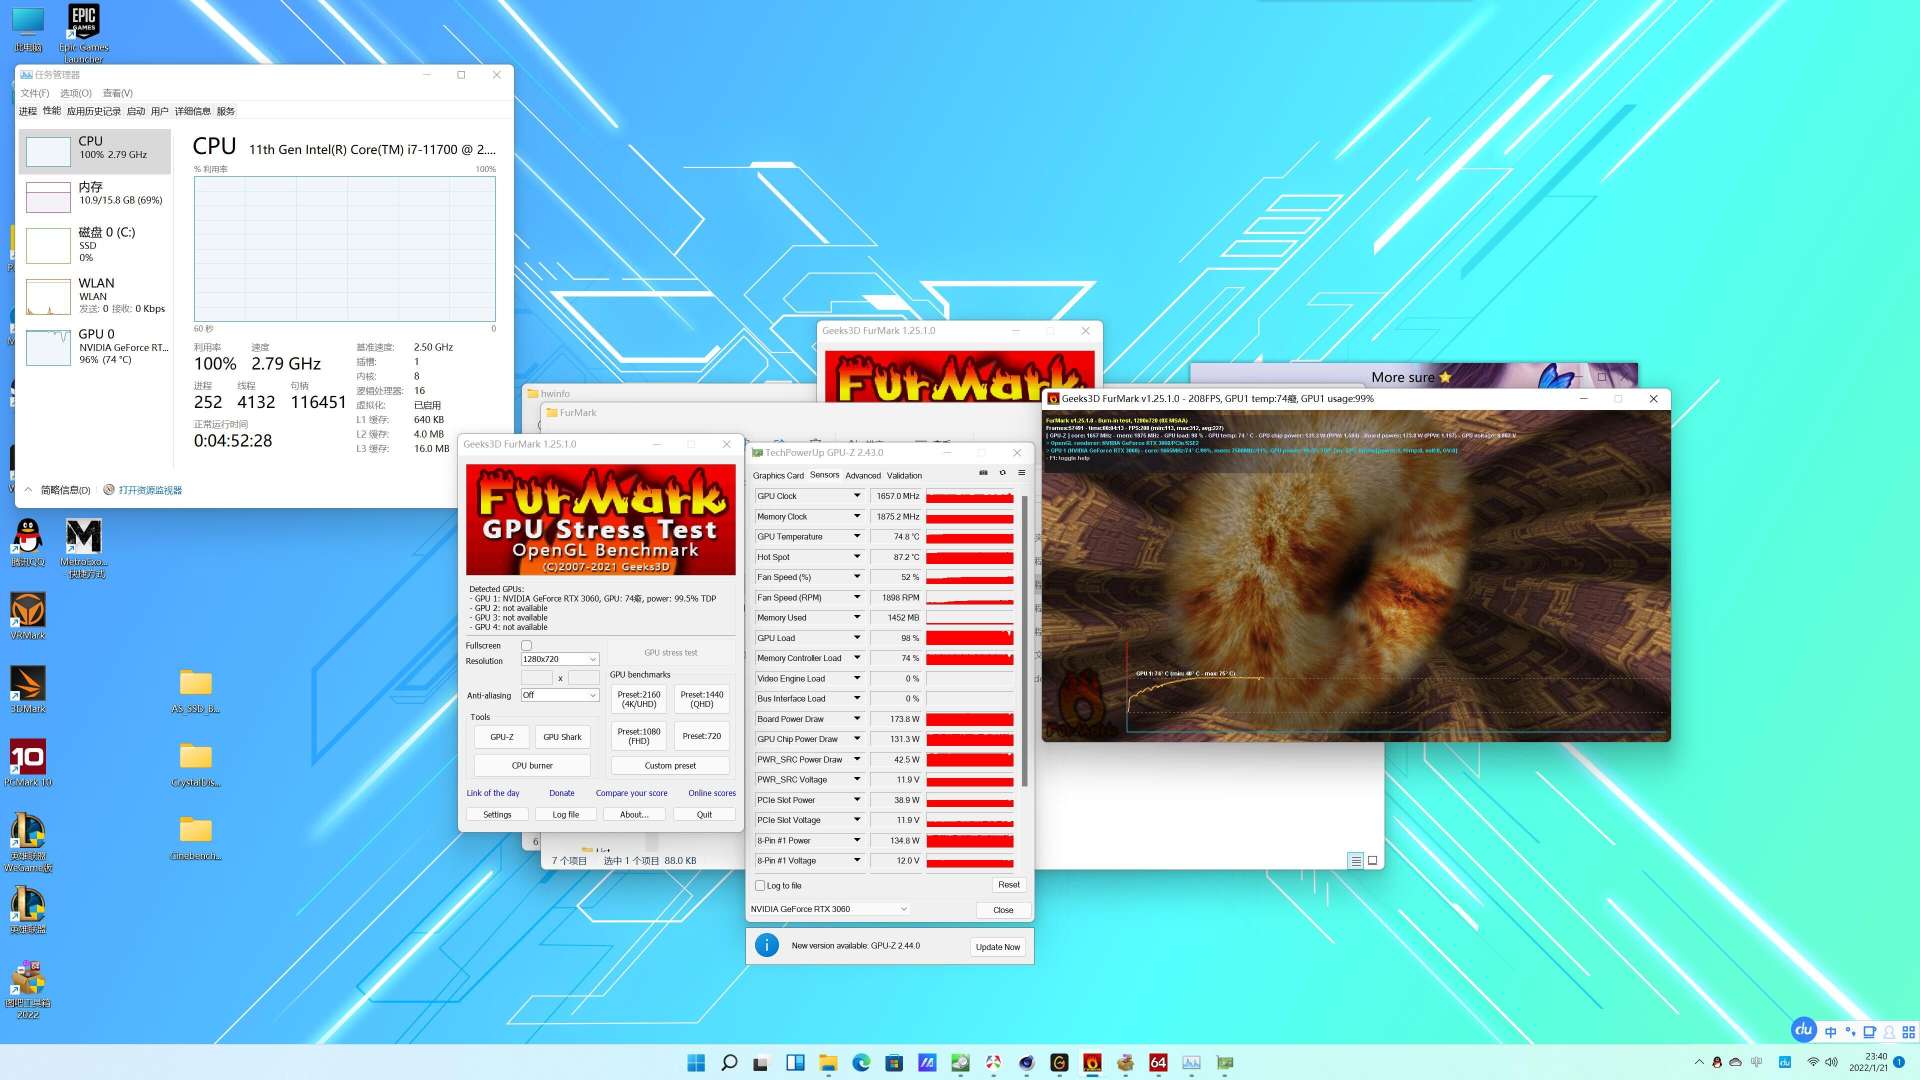This screenshot has height=1080, width=1920.
Task: Click GPU-Z refresh icon
Action: (x=1002, y=473)
